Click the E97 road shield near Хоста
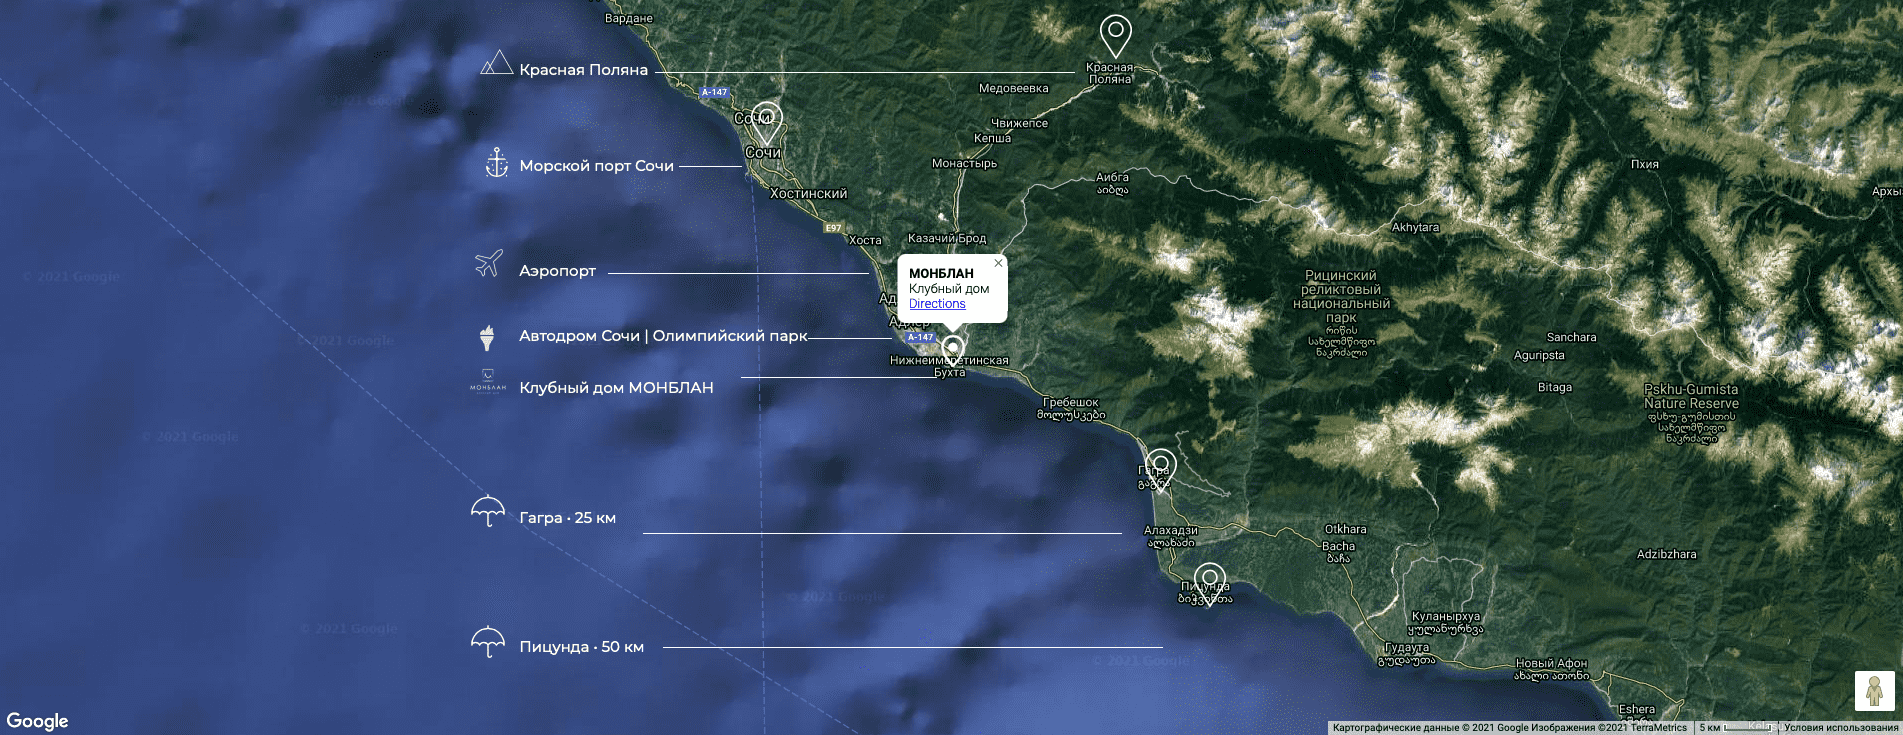1903x735 pixels. point(833,228)
